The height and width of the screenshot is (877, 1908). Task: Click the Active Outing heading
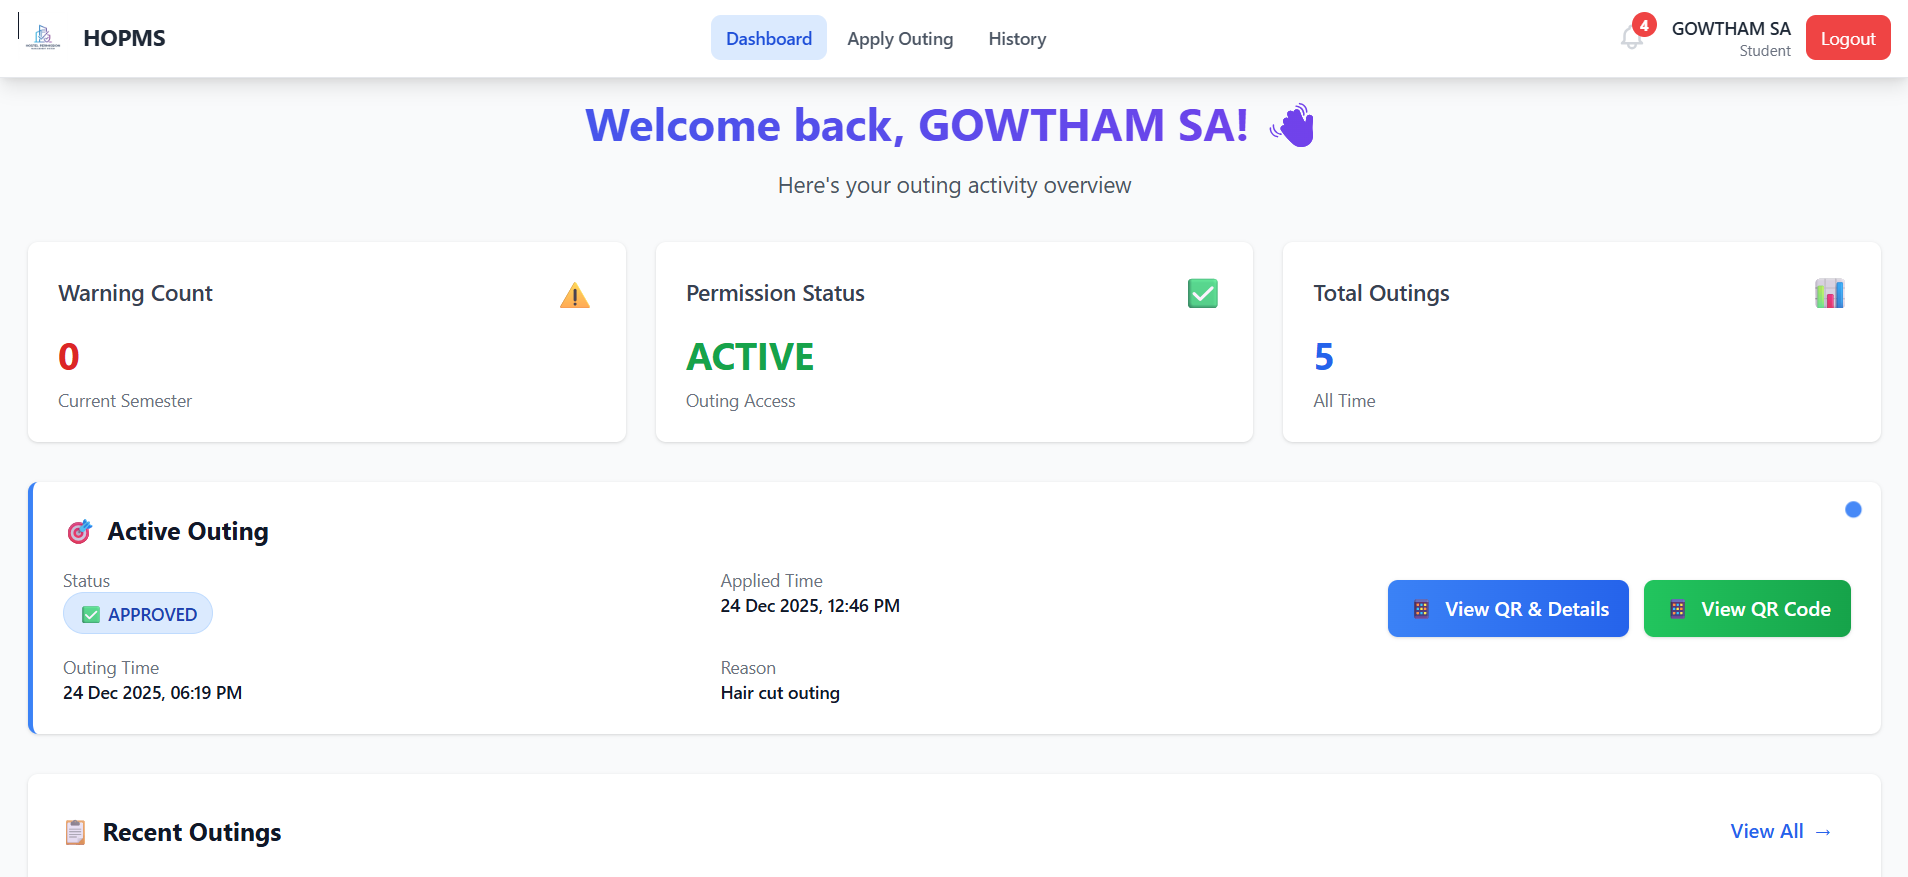tap(188, 531)
